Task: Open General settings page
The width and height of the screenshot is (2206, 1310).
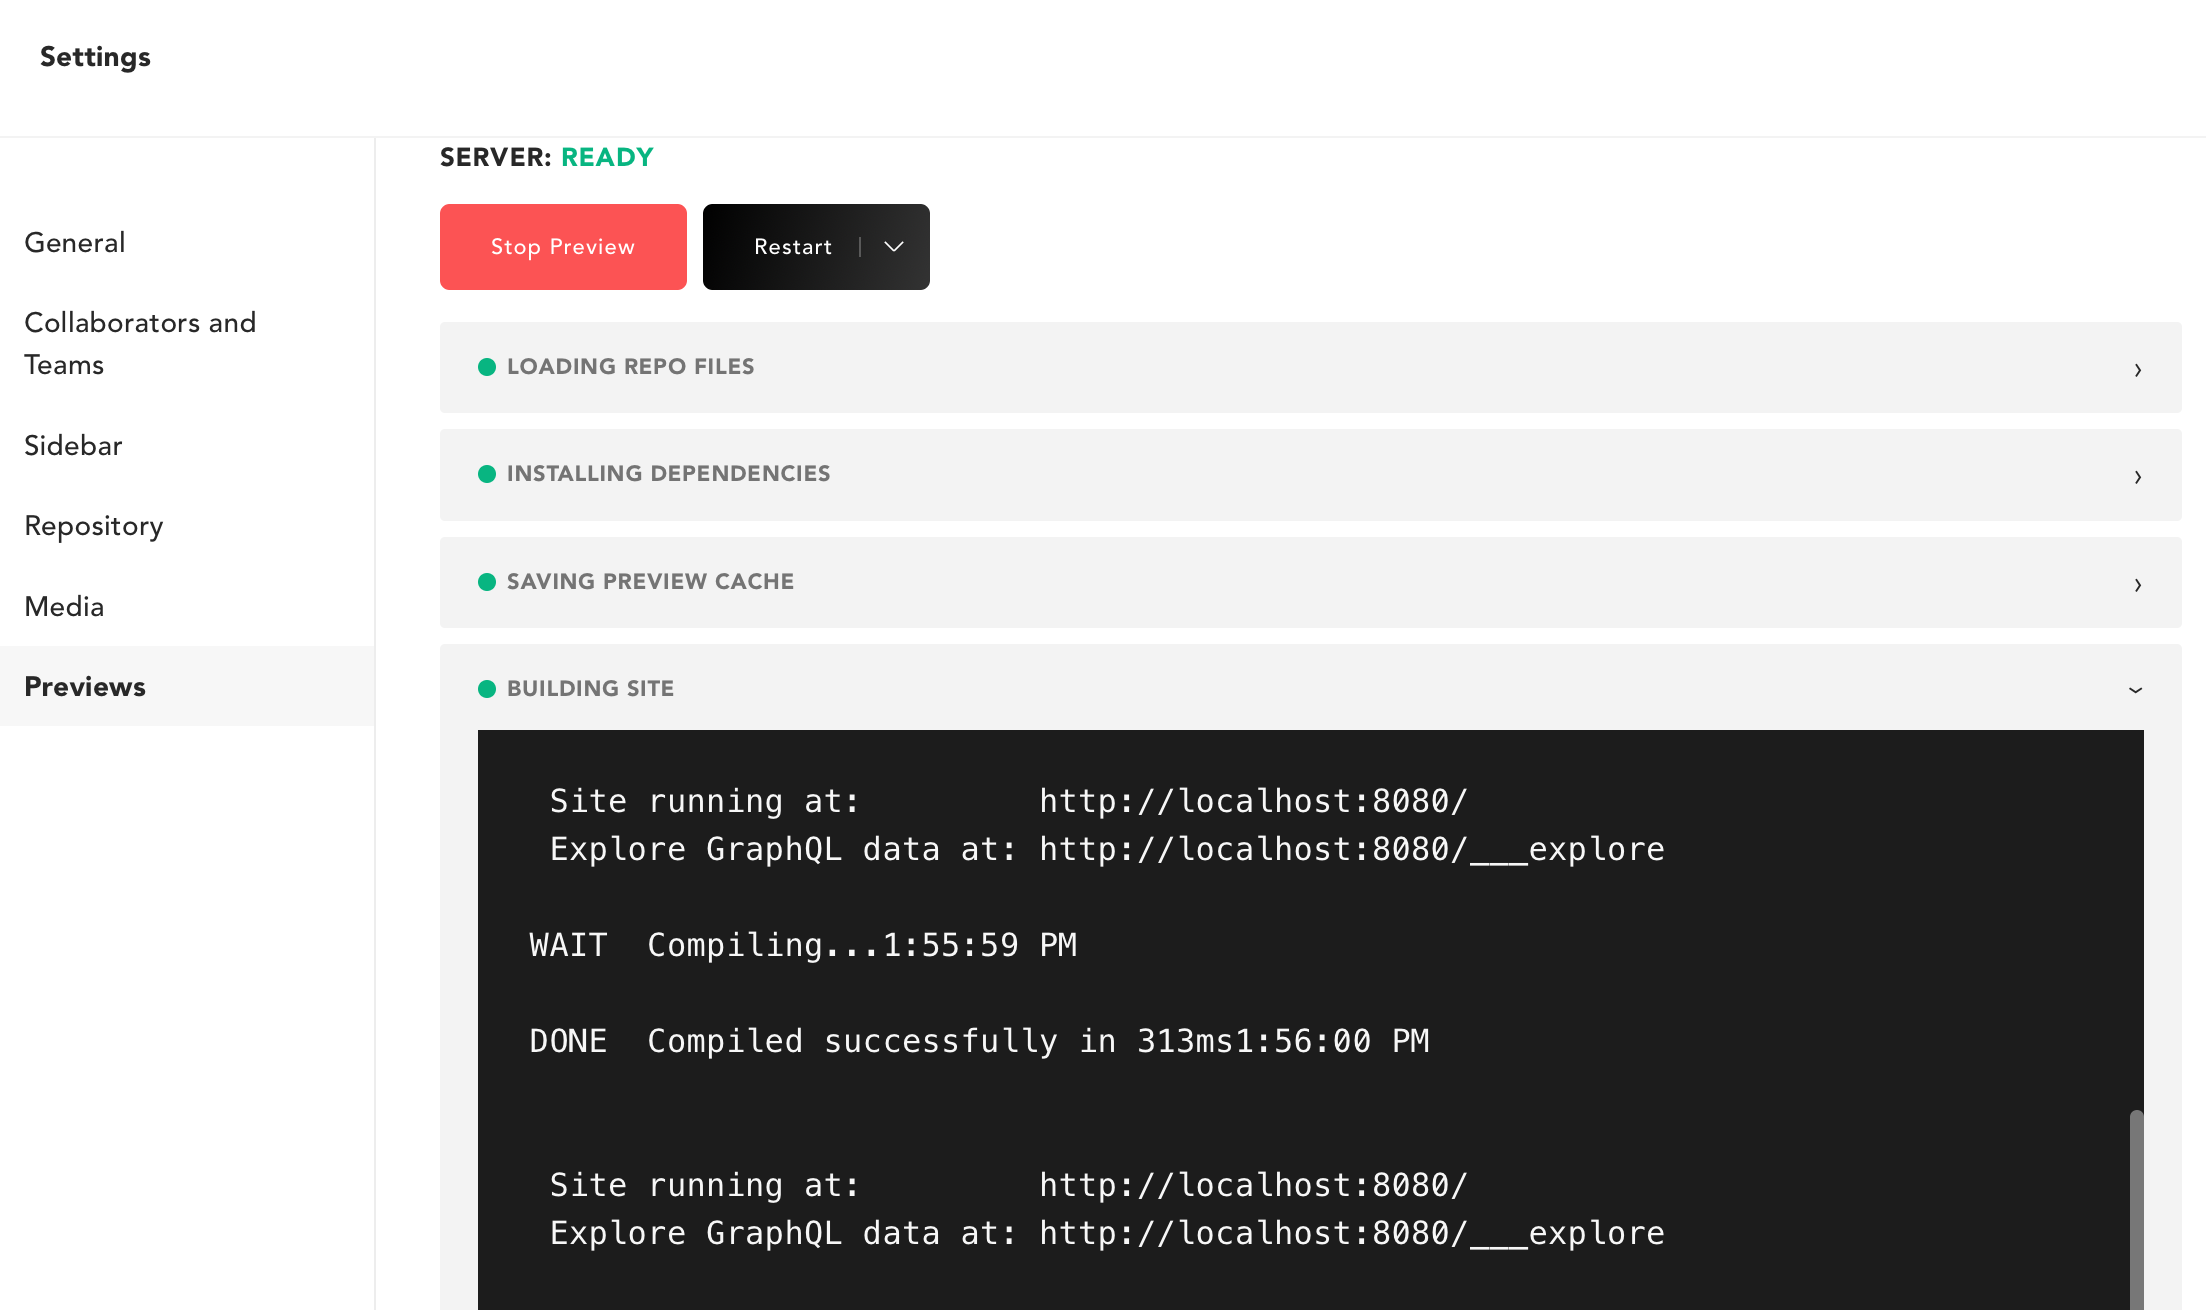Action: [x=75, y=243]
